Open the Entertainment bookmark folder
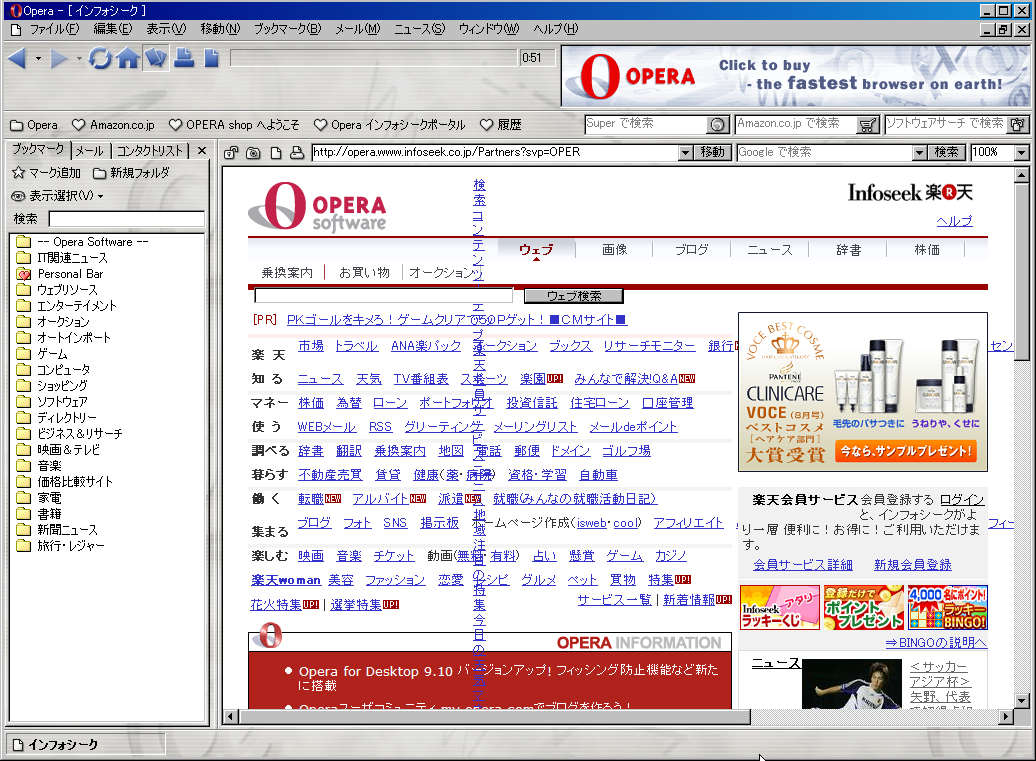 tap(66, 306)
